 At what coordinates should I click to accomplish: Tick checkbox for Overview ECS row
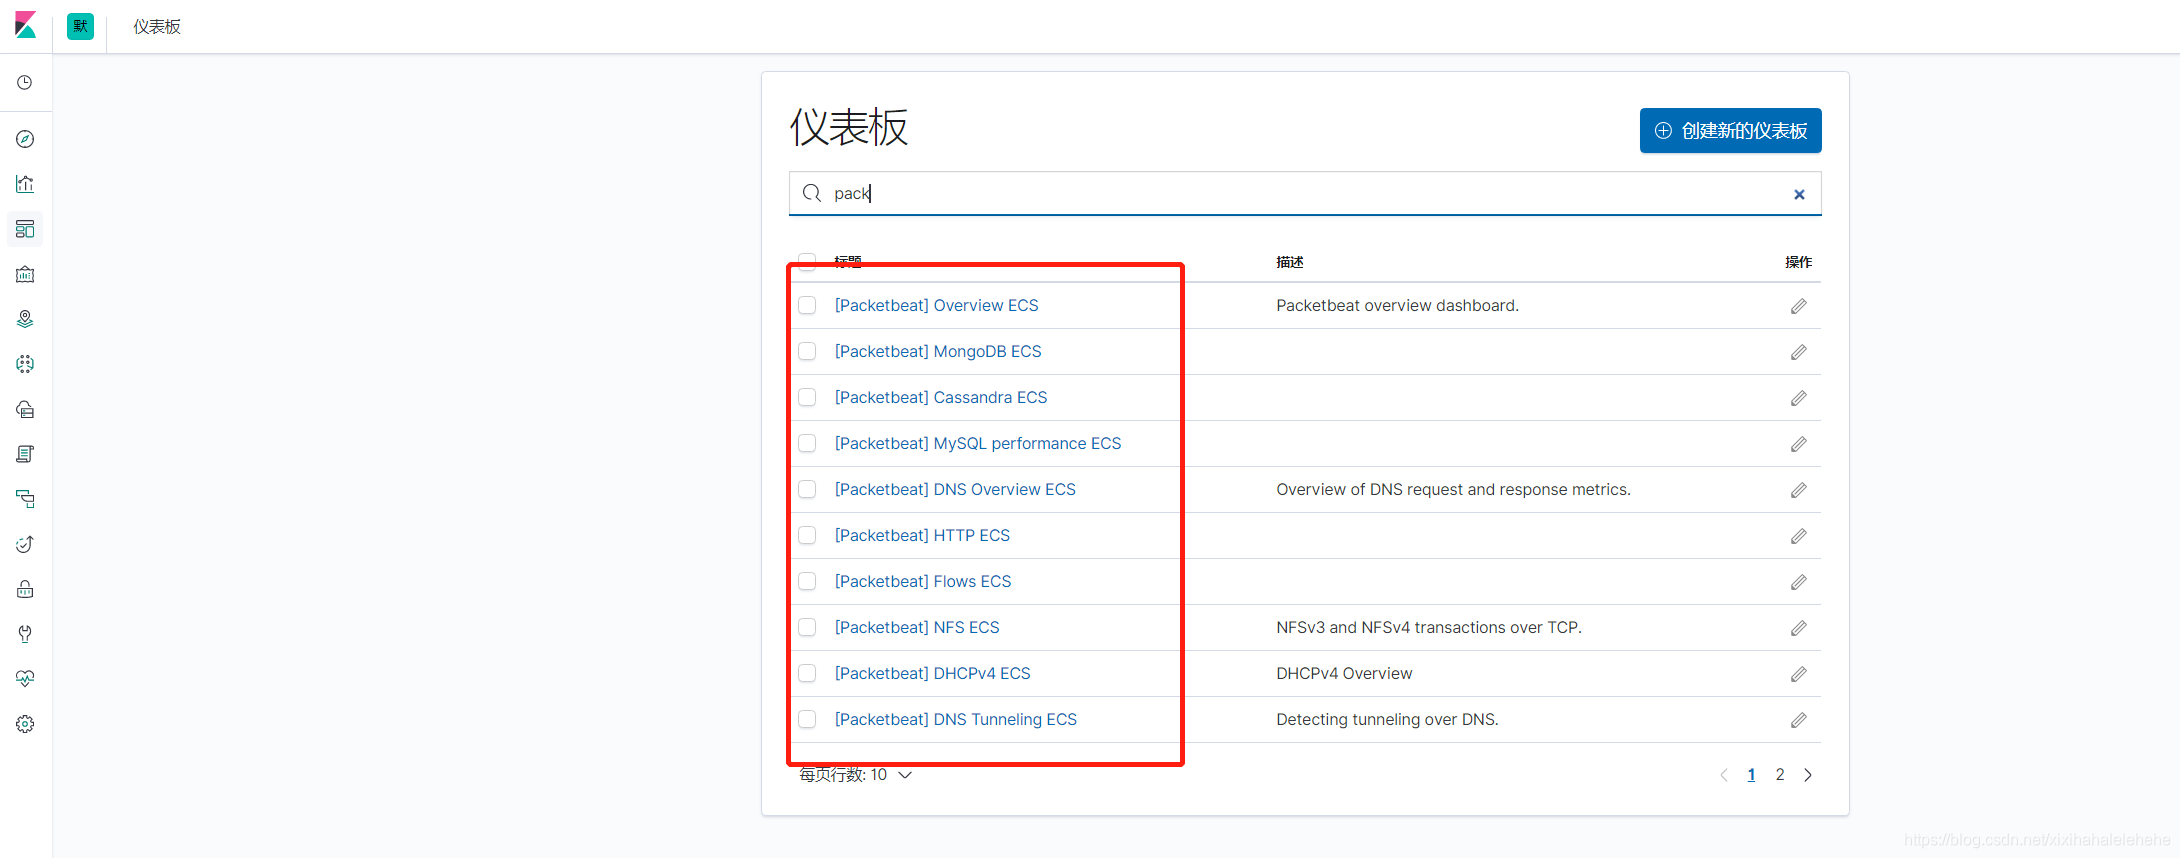(807, 305)
